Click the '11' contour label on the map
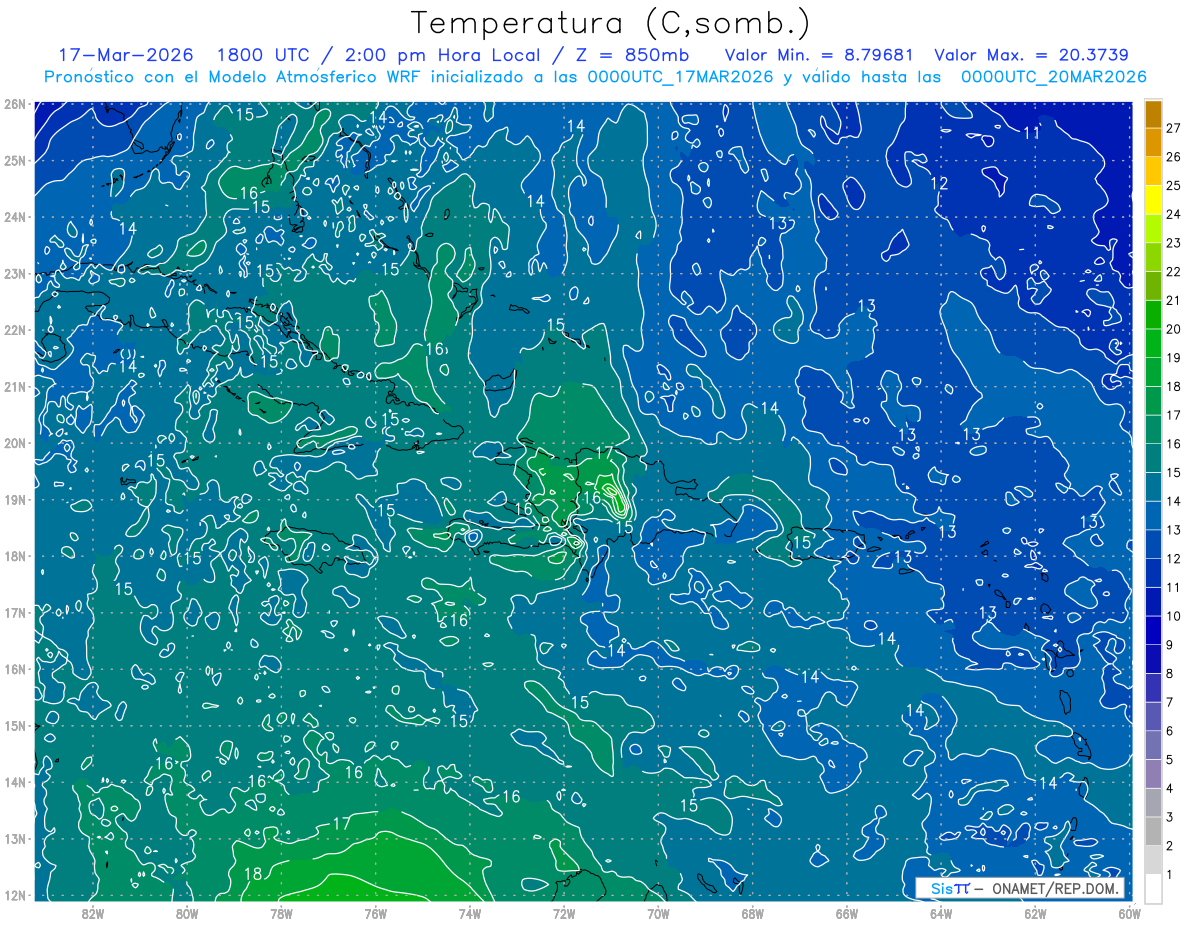 tap(1031, 133)
